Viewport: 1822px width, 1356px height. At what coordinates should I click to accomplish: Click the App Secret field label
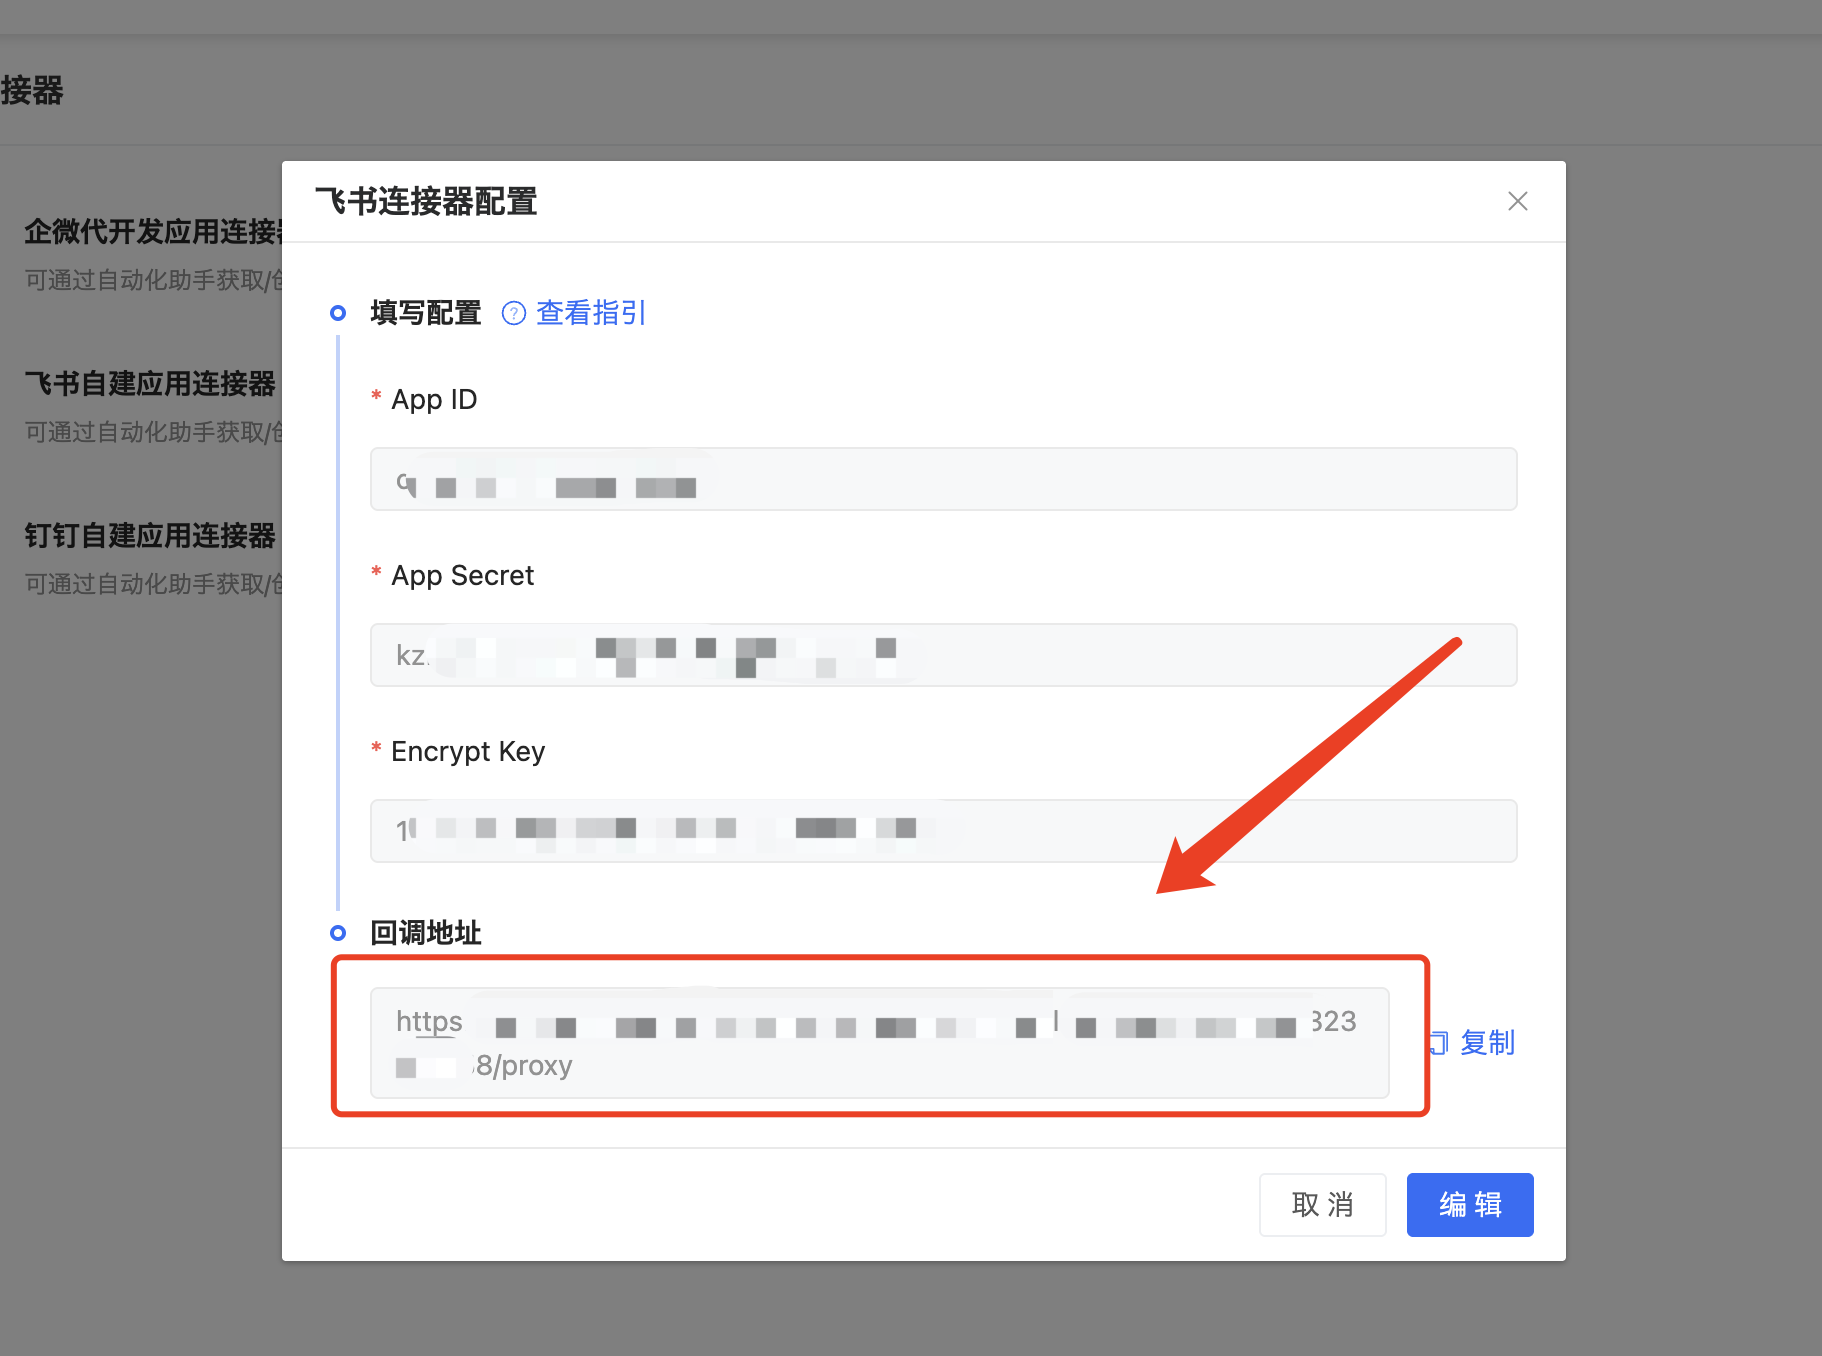tap(462, 575)
